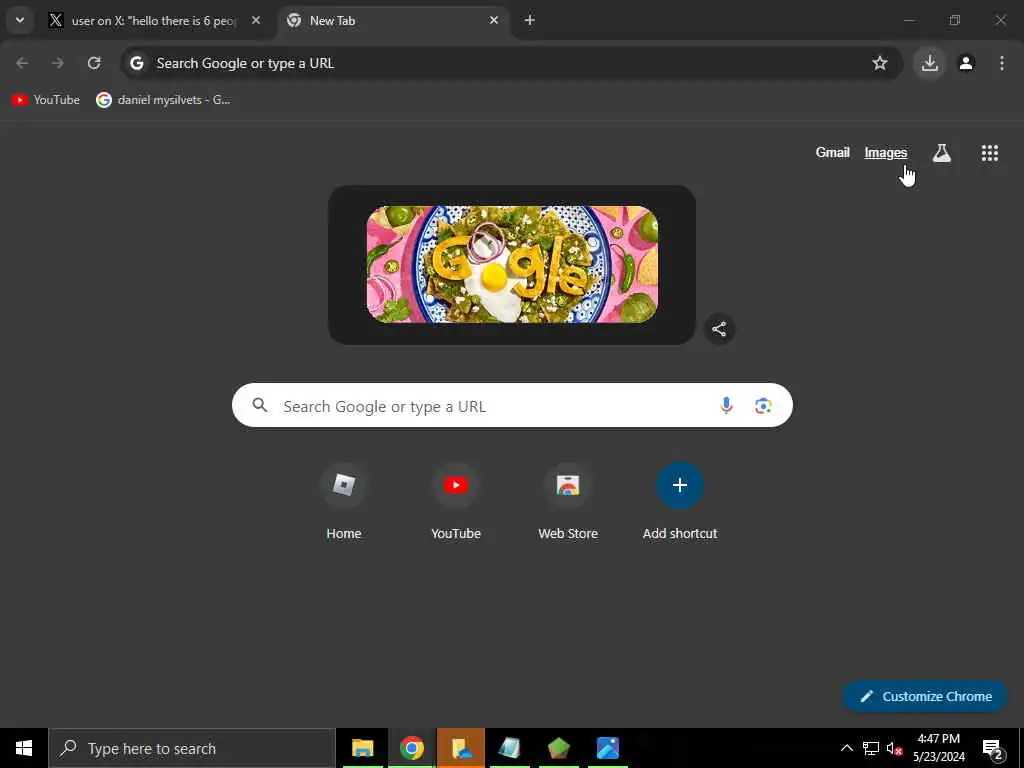Open the YouTube shortcut tile
1024x768 pixels.
coord(456,502)
